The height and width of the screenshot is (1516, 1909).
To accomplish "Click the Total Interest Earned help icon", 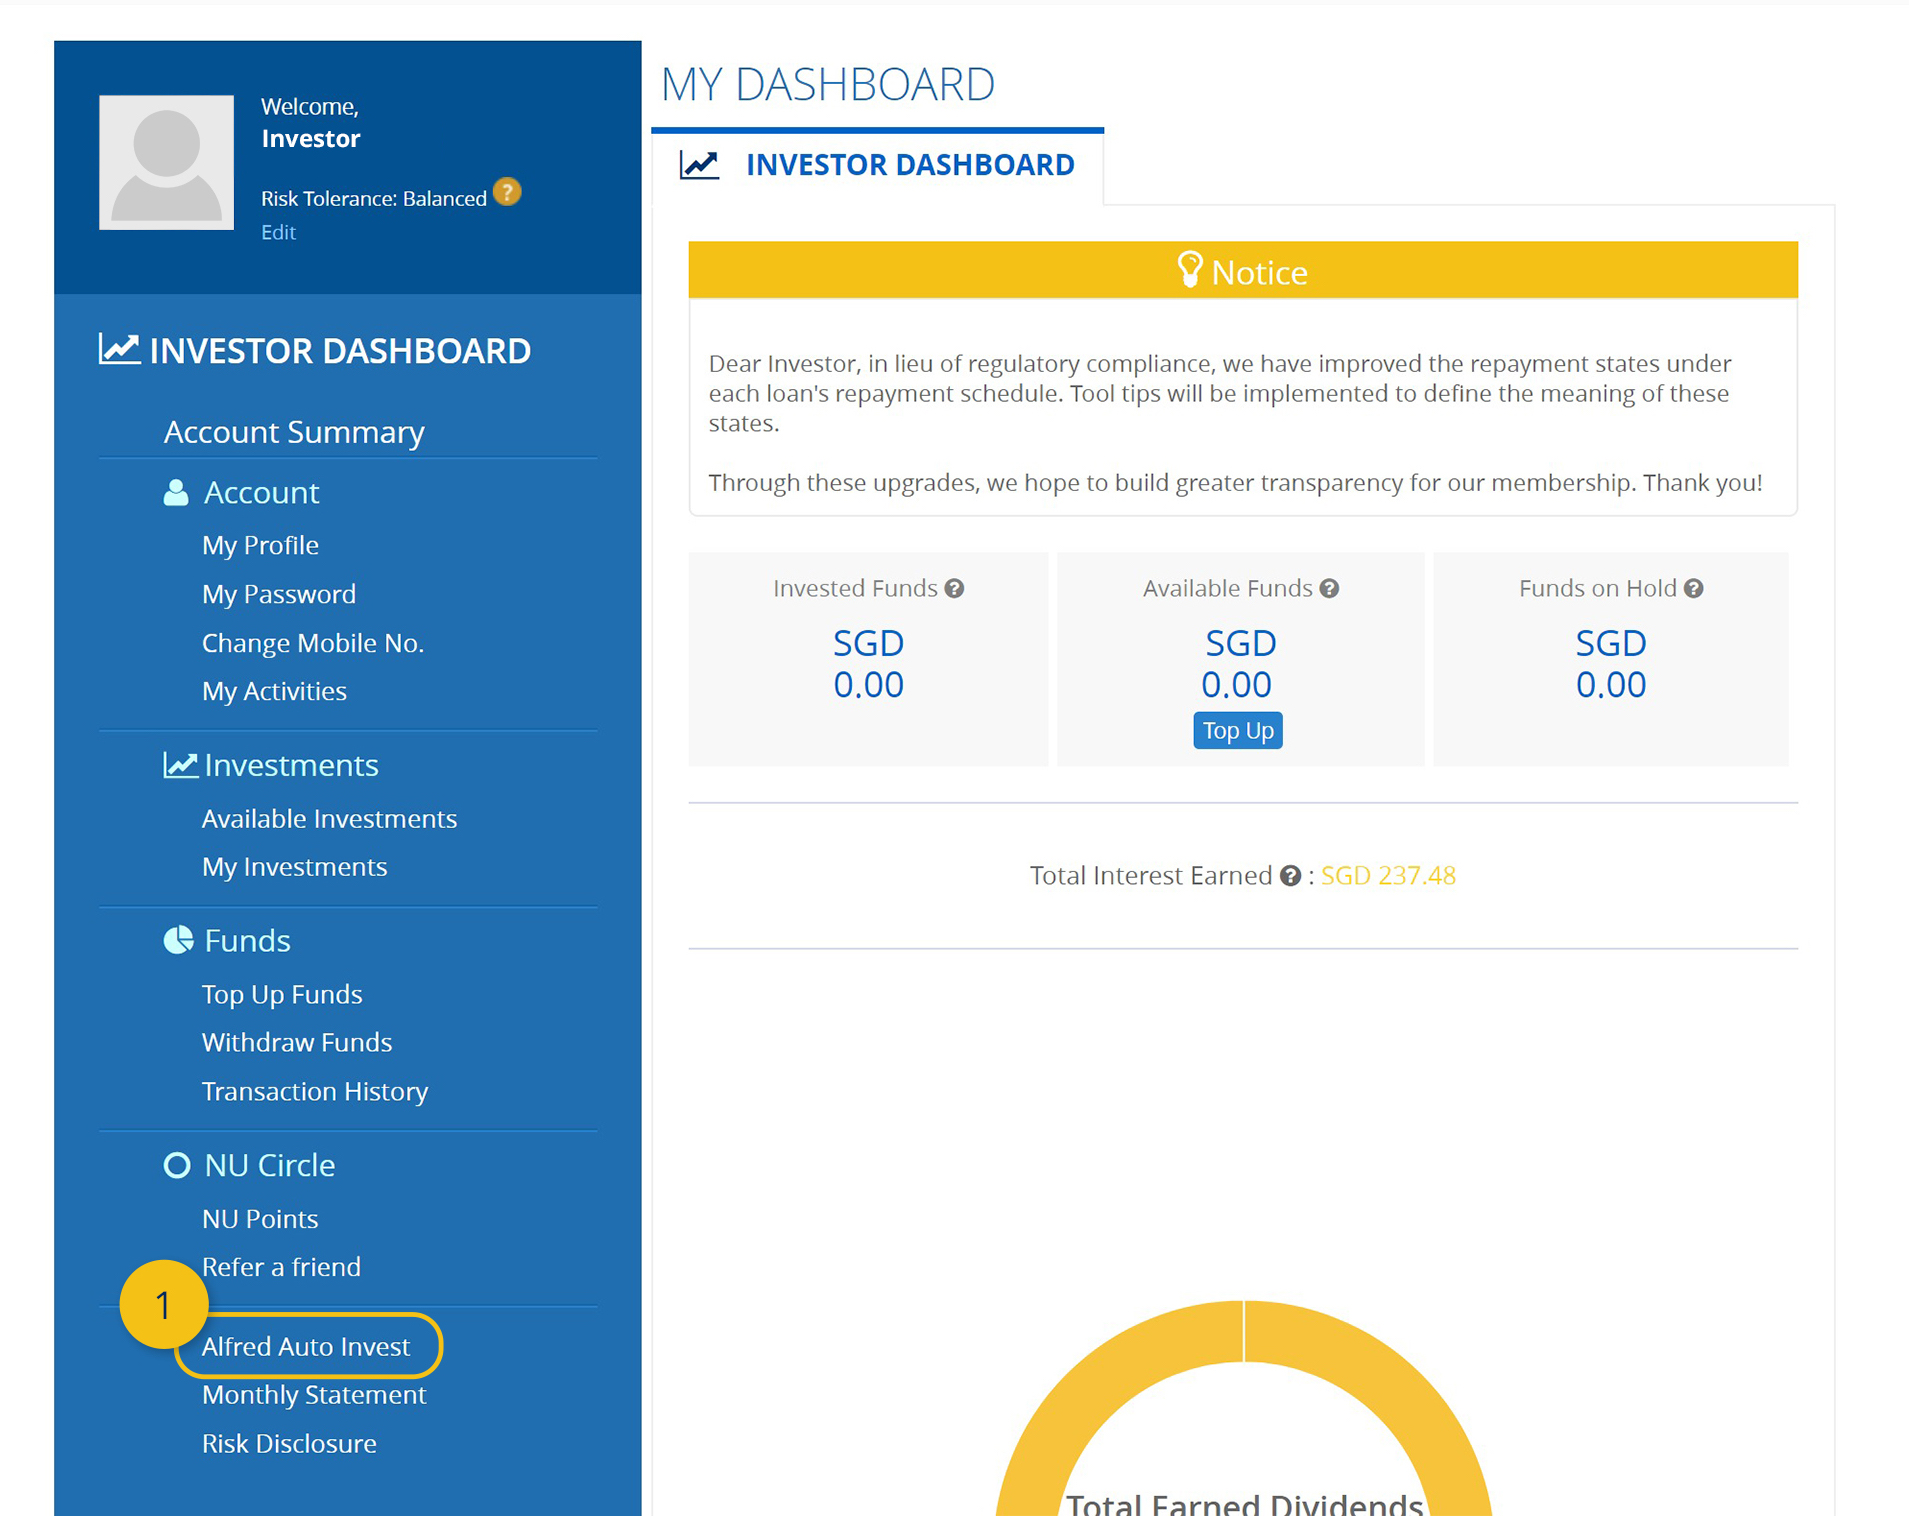I will click(x=1290, y=876).
